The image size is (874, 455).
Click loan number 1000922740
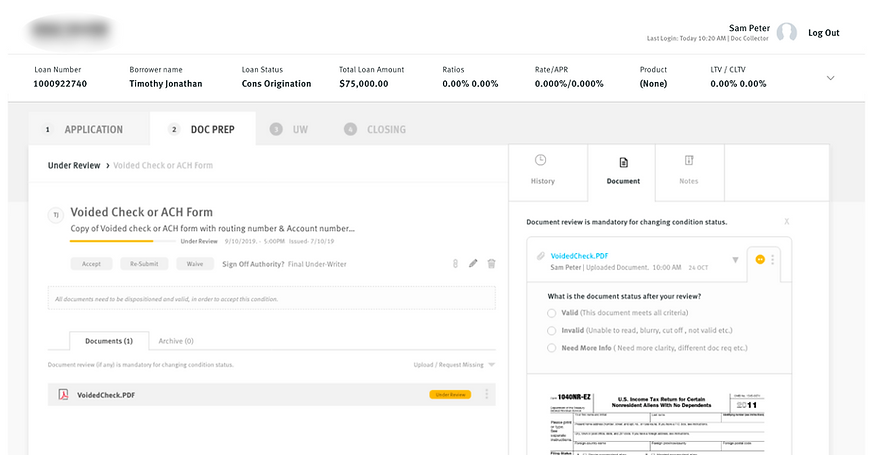coord(60,84)
